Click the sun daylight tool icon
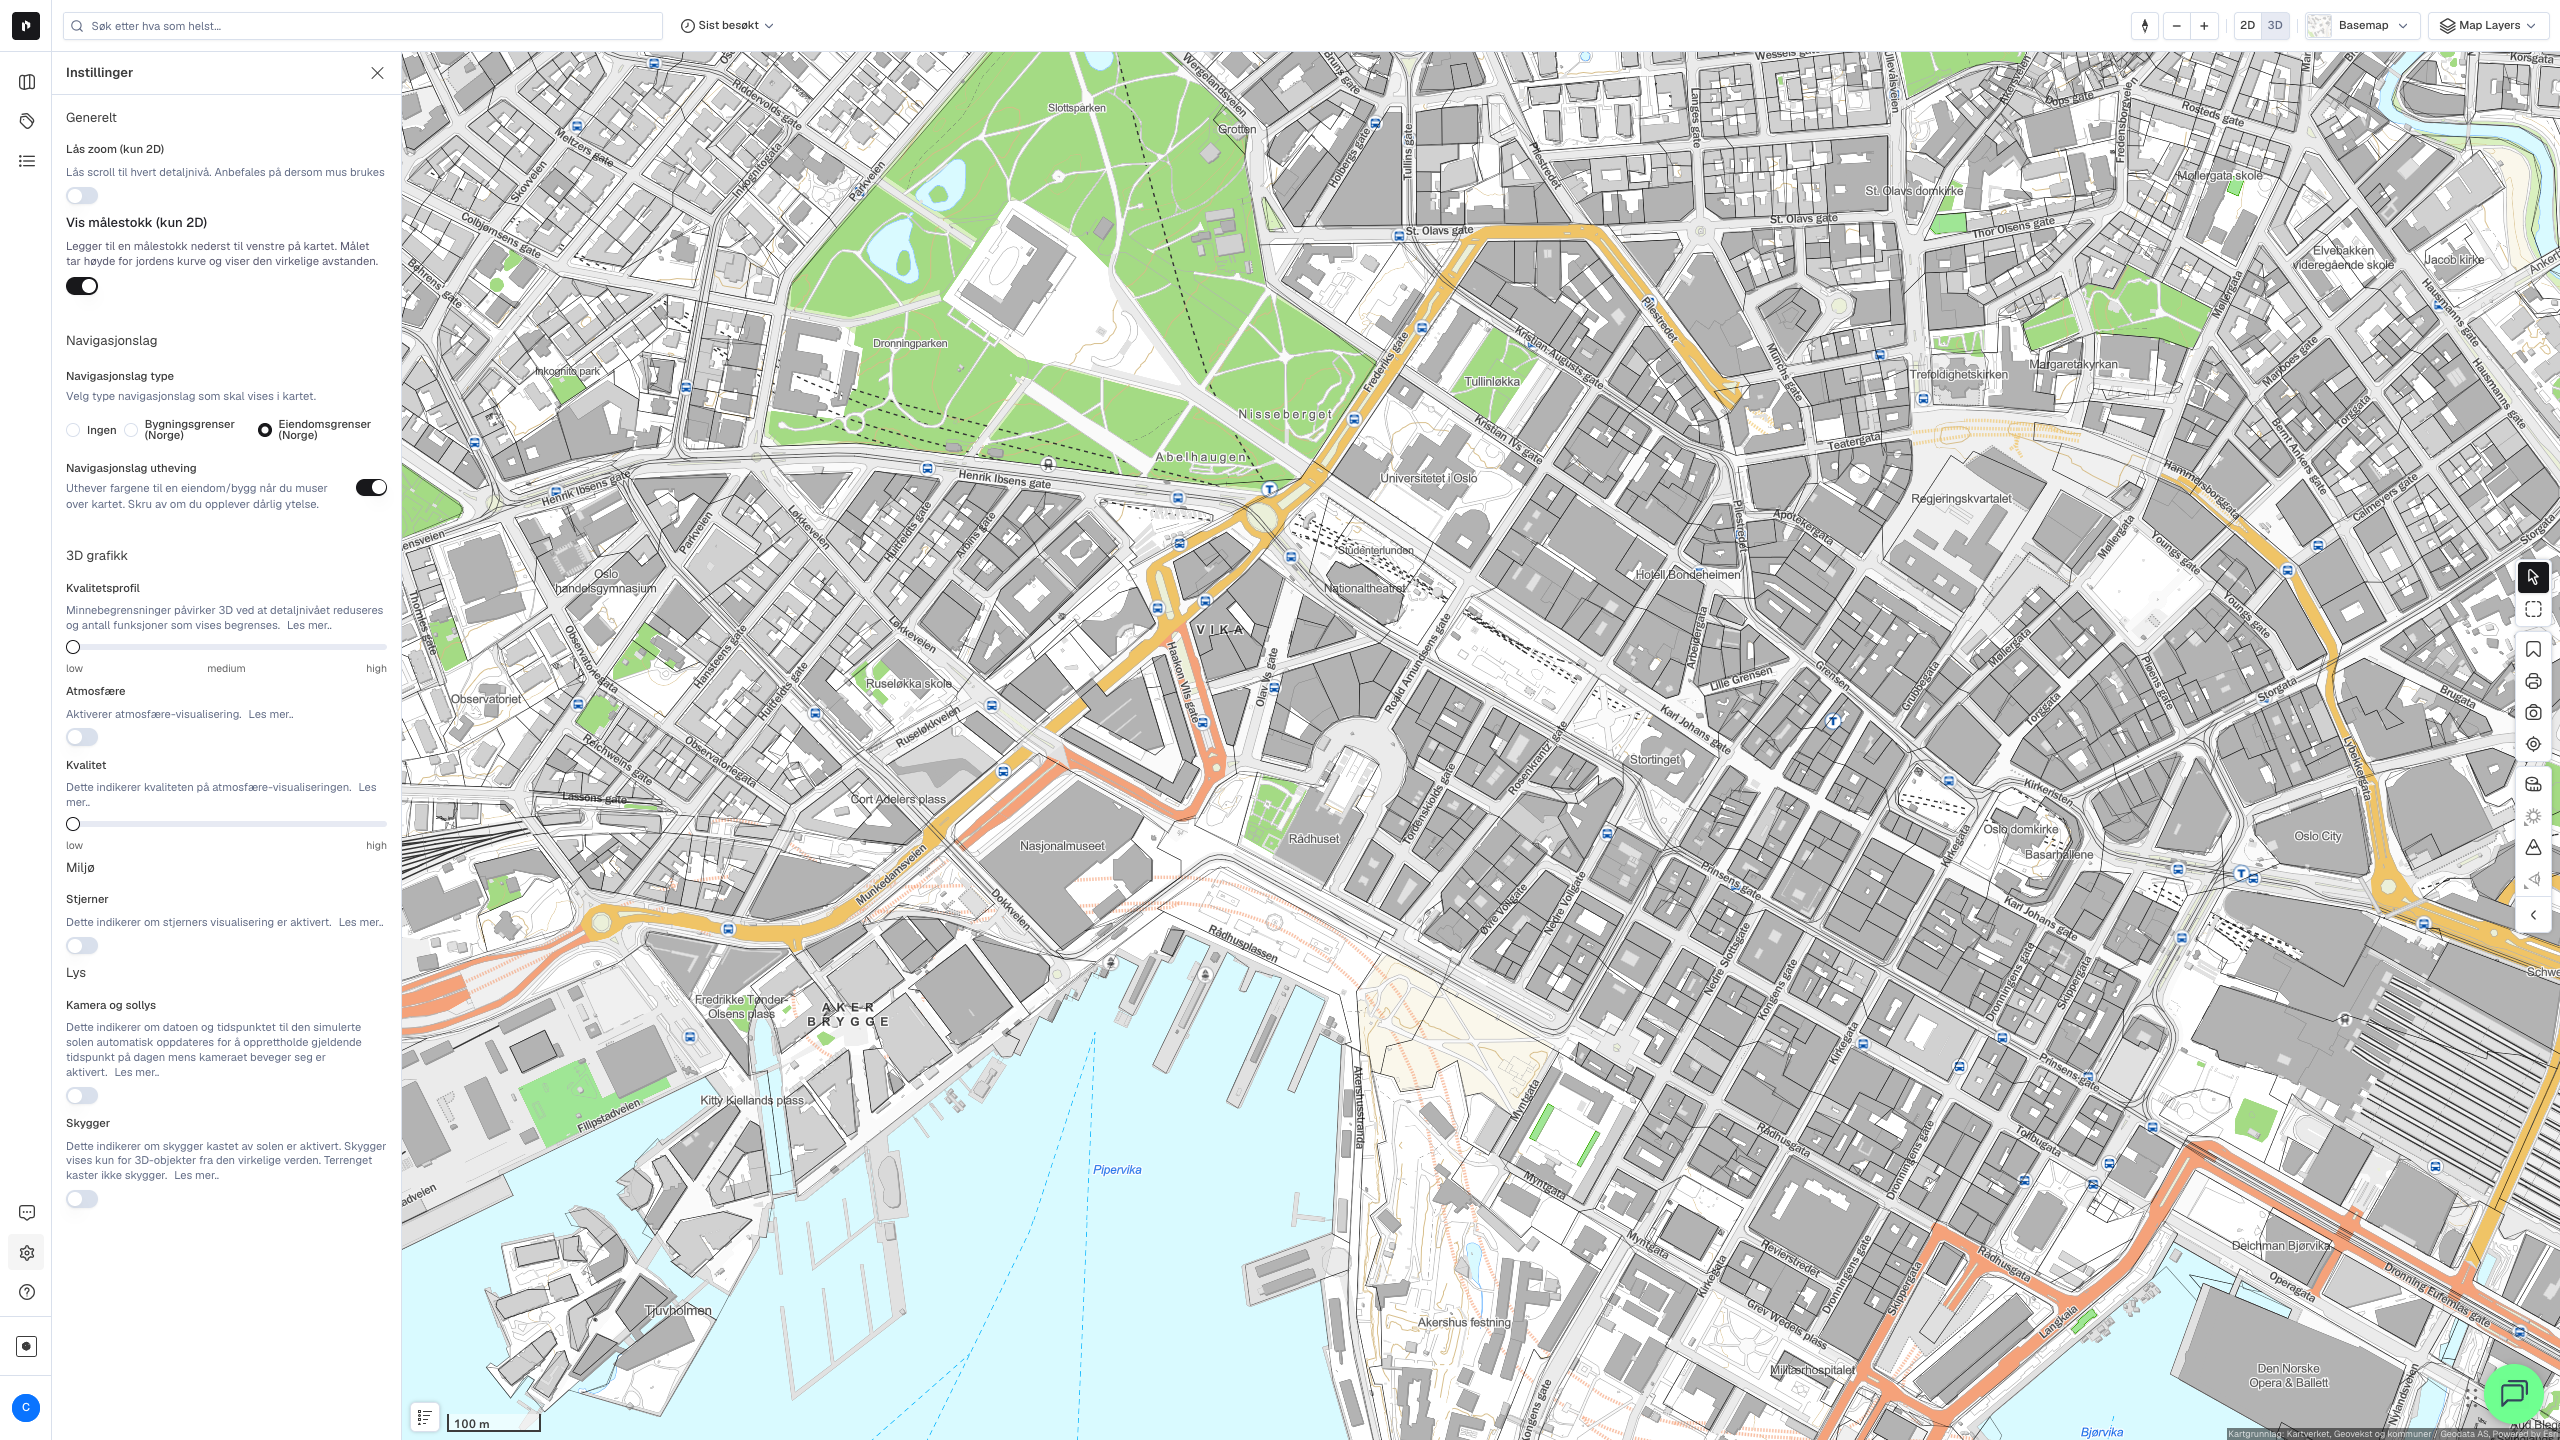Viewport: 2560px width, 1440px height. [x=2533, y=817]
